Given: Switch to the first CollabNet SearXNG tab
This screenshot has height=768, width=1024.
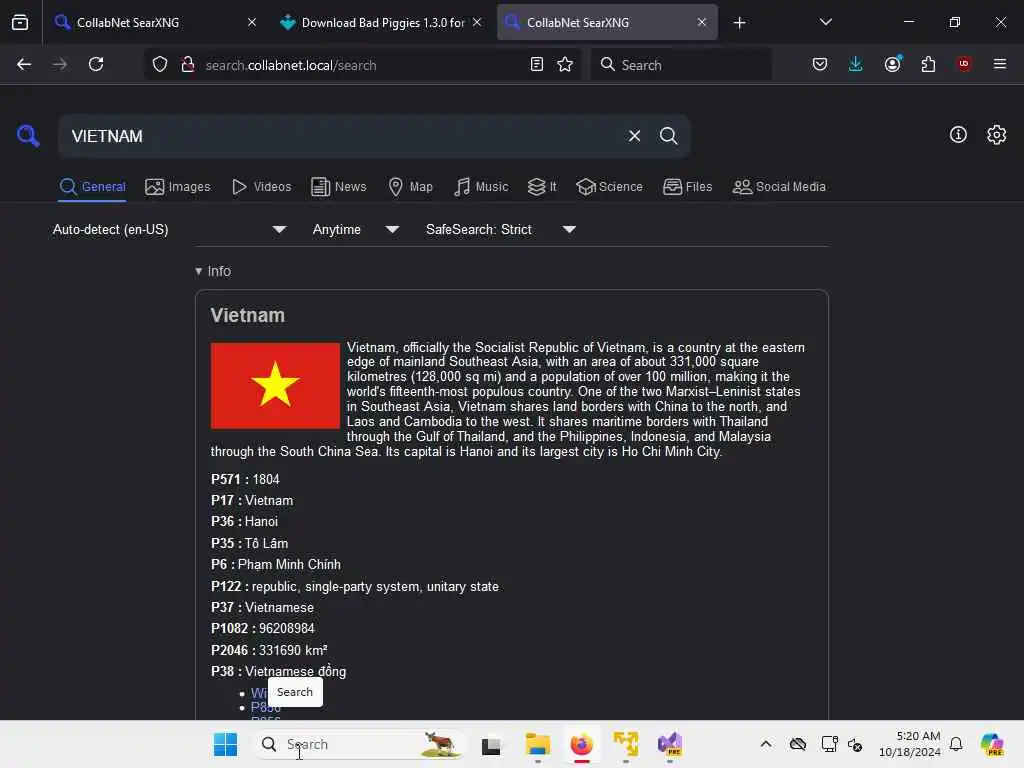Looking at the screenshot, I should pyautogui.click(x=155, y=23).
